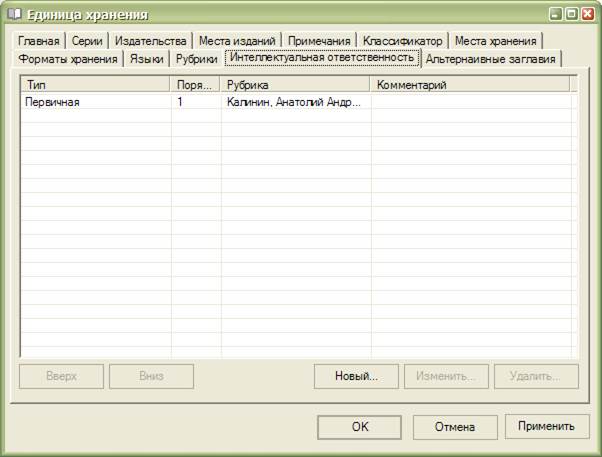Click the book icon in title bar
Screen dimensions: 602x457
click(x=14, y=15)
